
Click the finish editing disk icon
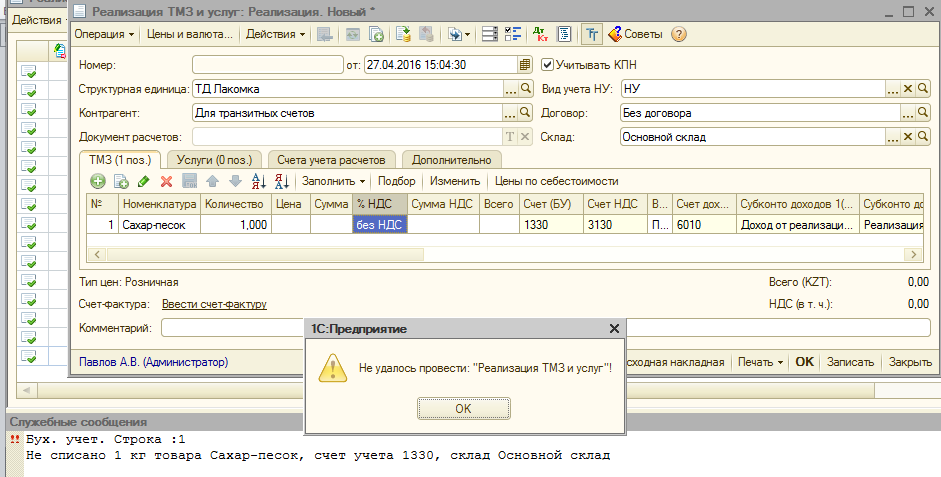pos(190,181)
